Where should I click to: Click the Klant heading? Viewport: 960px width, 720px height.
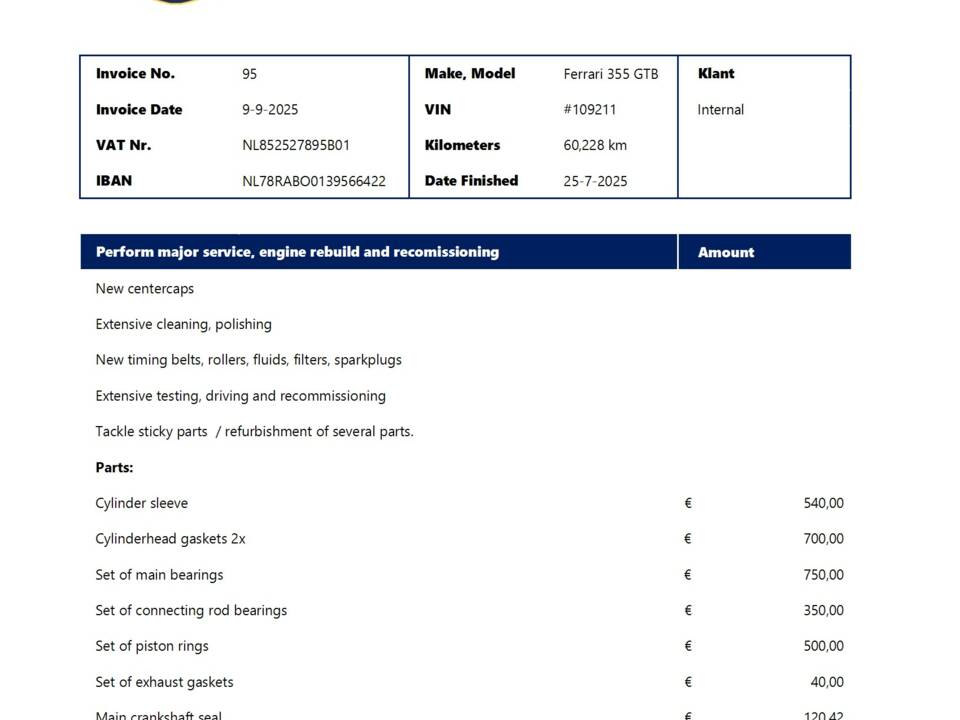(716, 73)
